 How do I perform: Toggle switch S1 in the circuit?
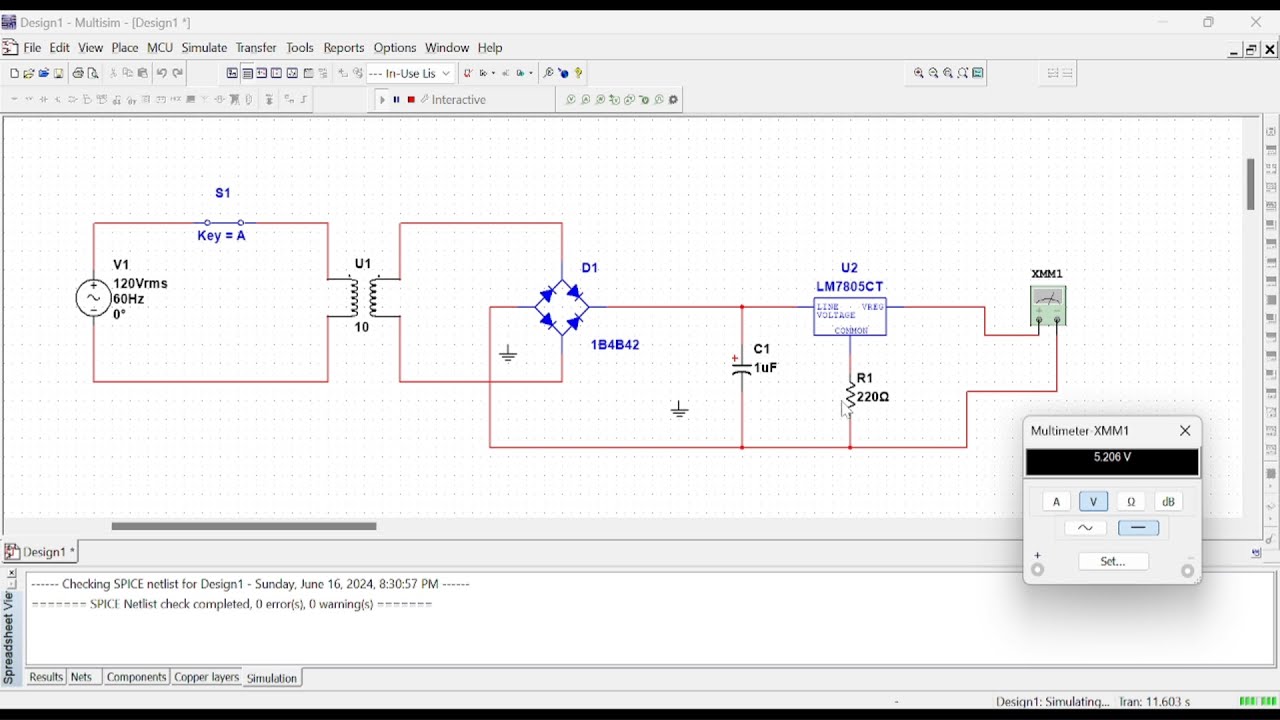coord(224,223)
